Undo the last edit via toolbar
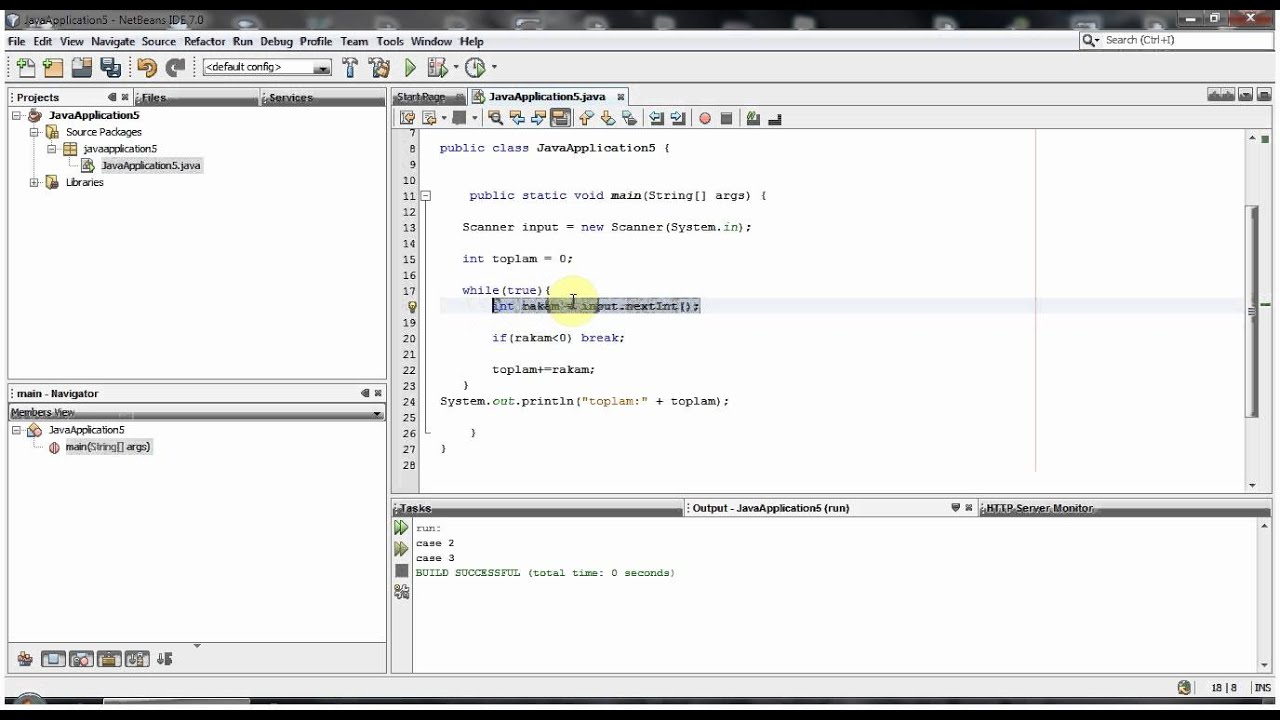Viewport: 1280px width, 720px height. point(147,67)
